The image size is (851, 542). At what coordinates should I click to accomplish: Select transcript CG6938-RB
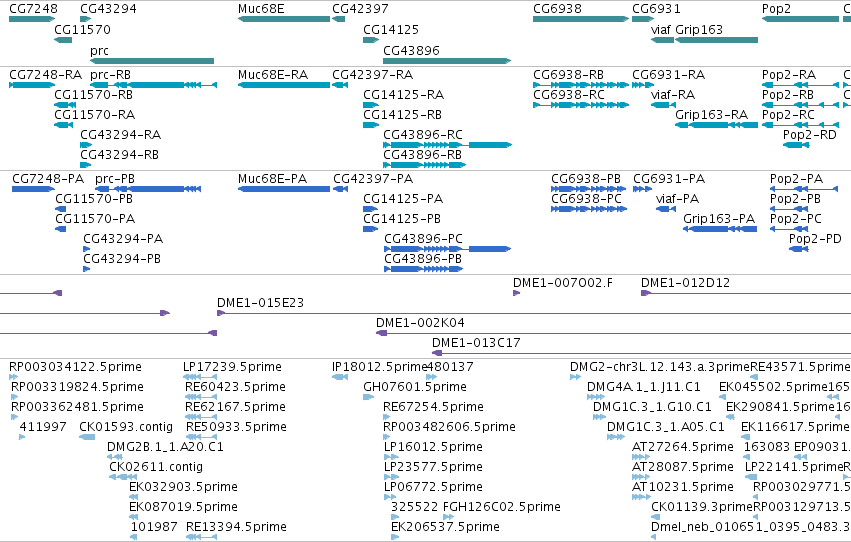point(581,85)
